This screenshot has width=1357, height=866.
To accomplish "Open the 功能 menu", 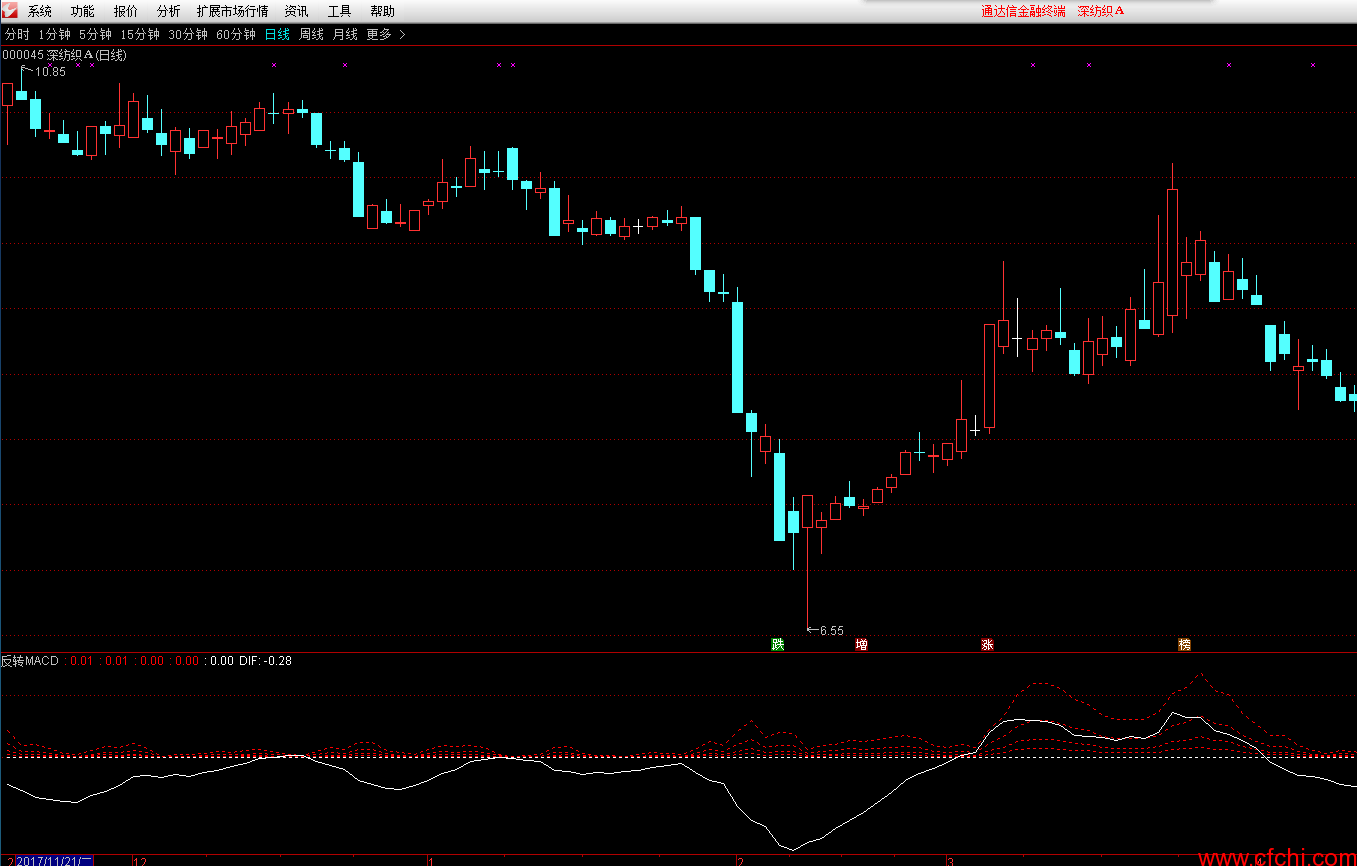I will click(x=83, y=11).
